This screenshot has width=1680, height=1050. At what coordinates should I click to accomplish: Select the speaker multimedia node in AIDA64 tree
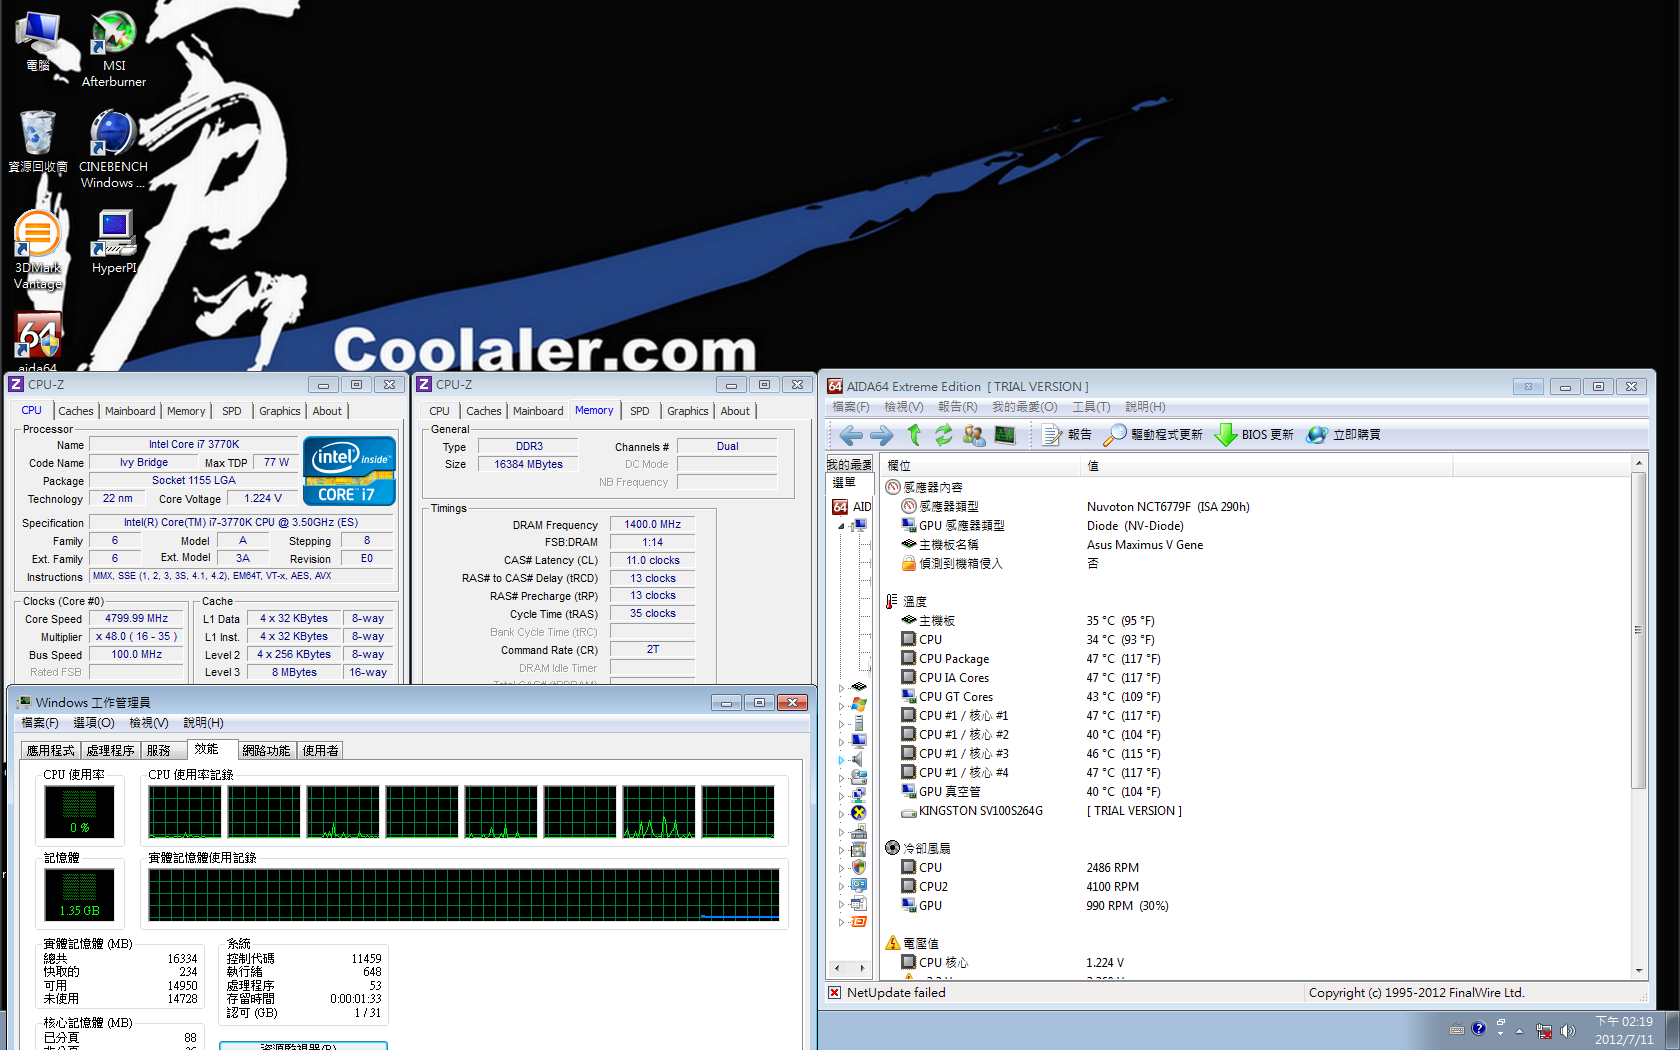click(858, 759)
